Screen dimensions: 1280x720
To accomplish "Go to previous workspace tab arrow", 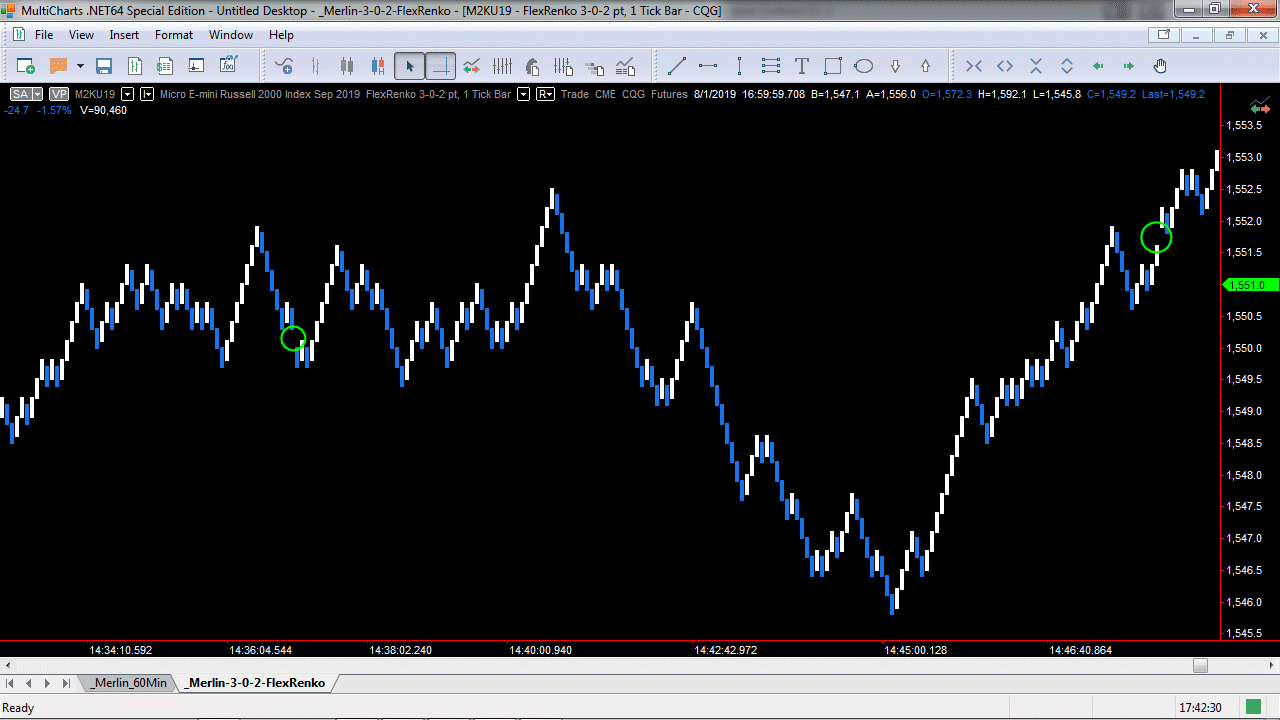I will 30,683.
